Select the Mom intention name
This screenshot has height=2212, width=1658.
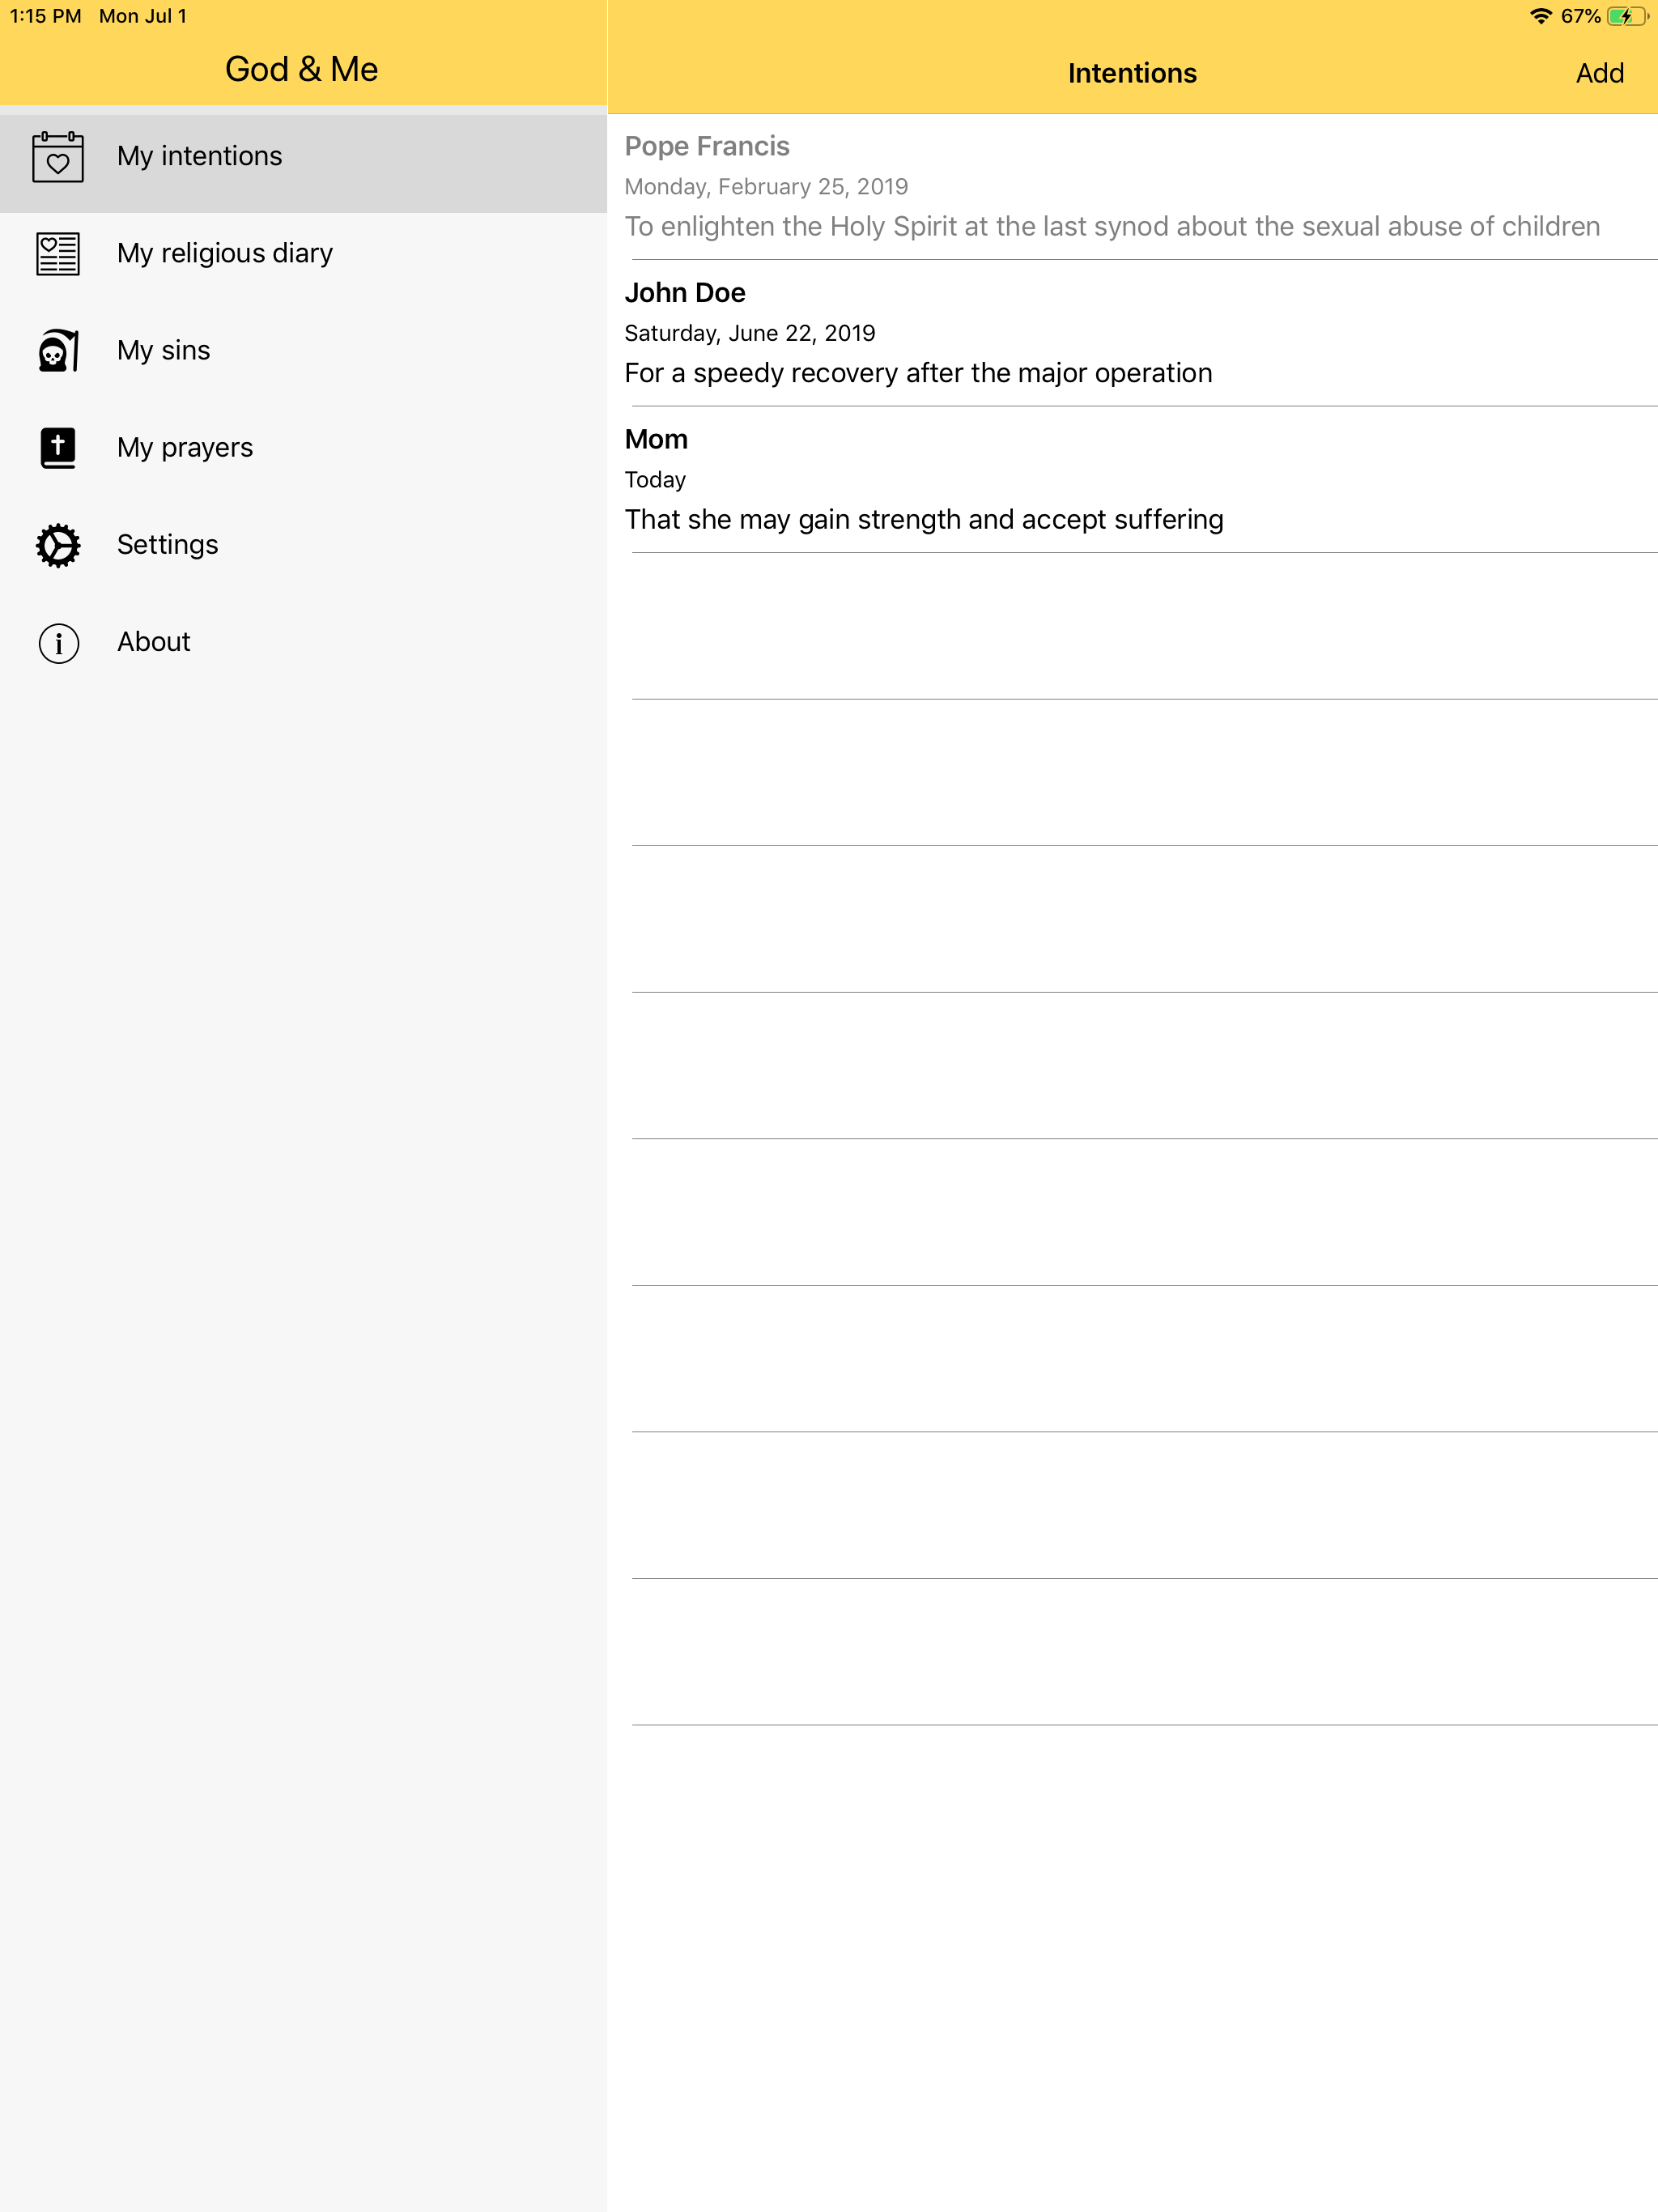tap(656, 439)
